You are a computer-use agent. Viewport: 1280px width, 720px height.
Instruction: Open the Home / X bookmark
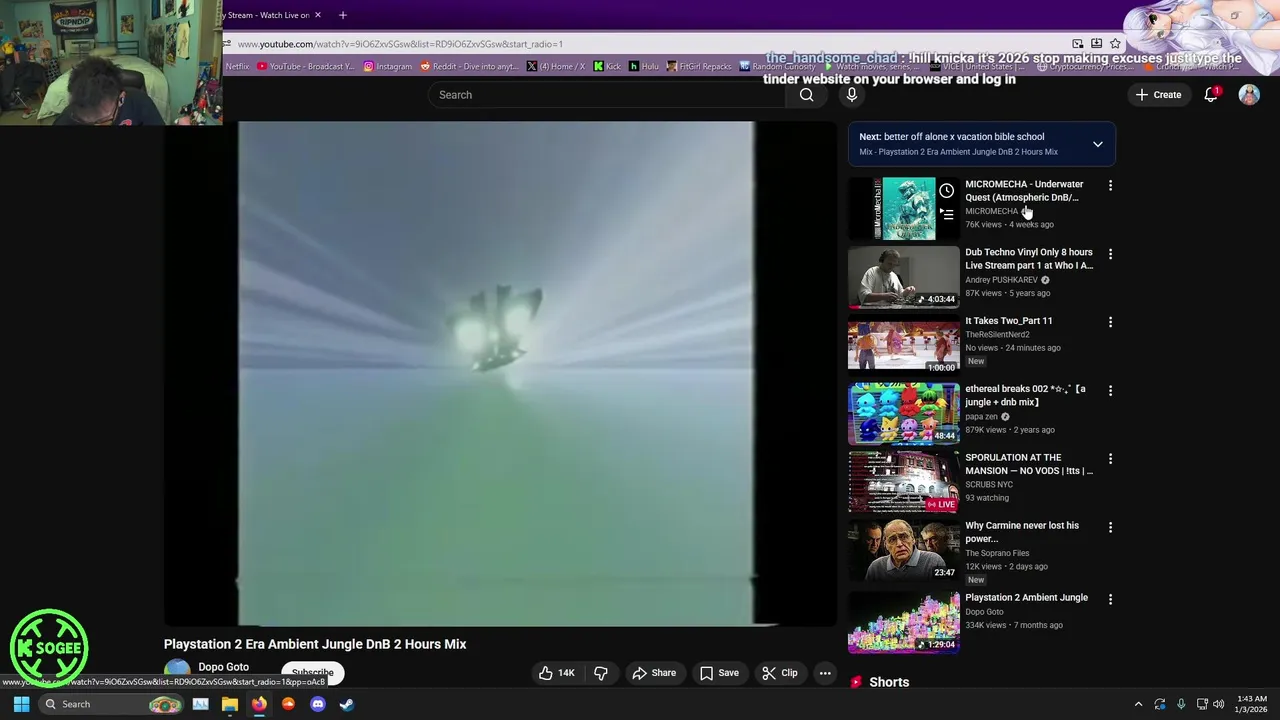click(556, 66)
